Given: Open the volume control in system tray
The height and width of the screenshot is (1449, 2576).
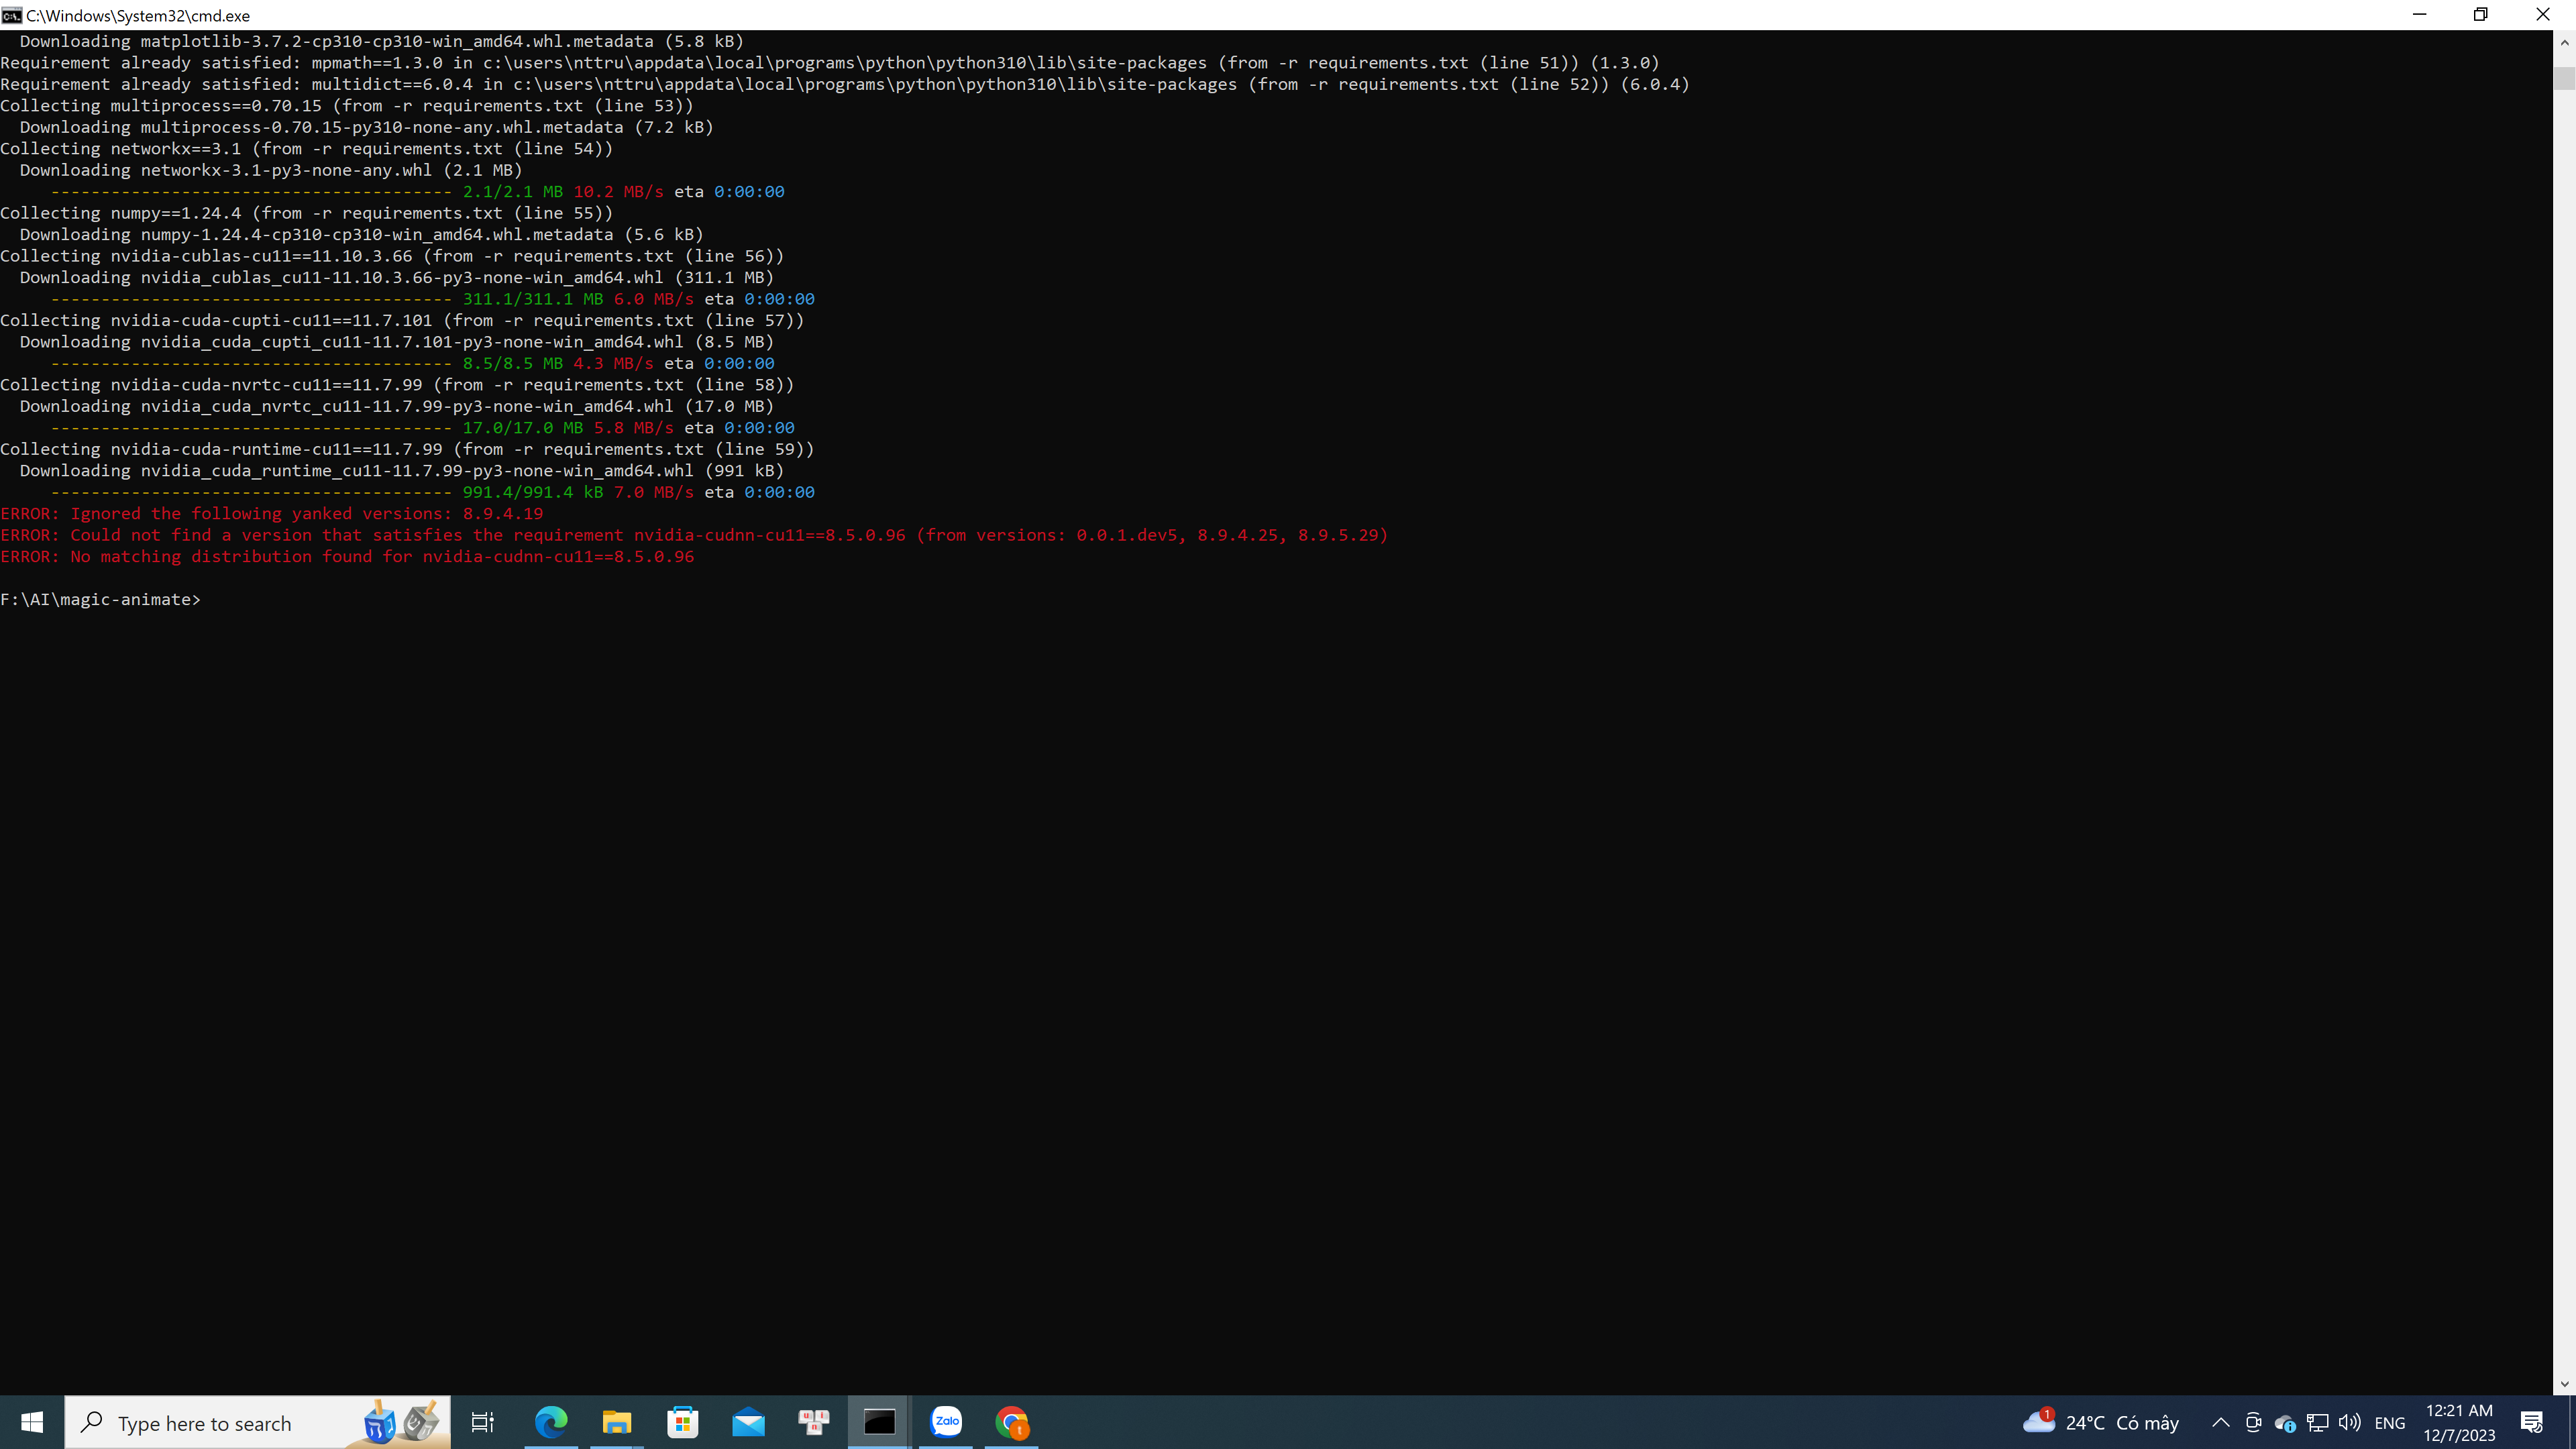Looking at the screenshot, I should pyautogui.click(x=2350, y=1422).
